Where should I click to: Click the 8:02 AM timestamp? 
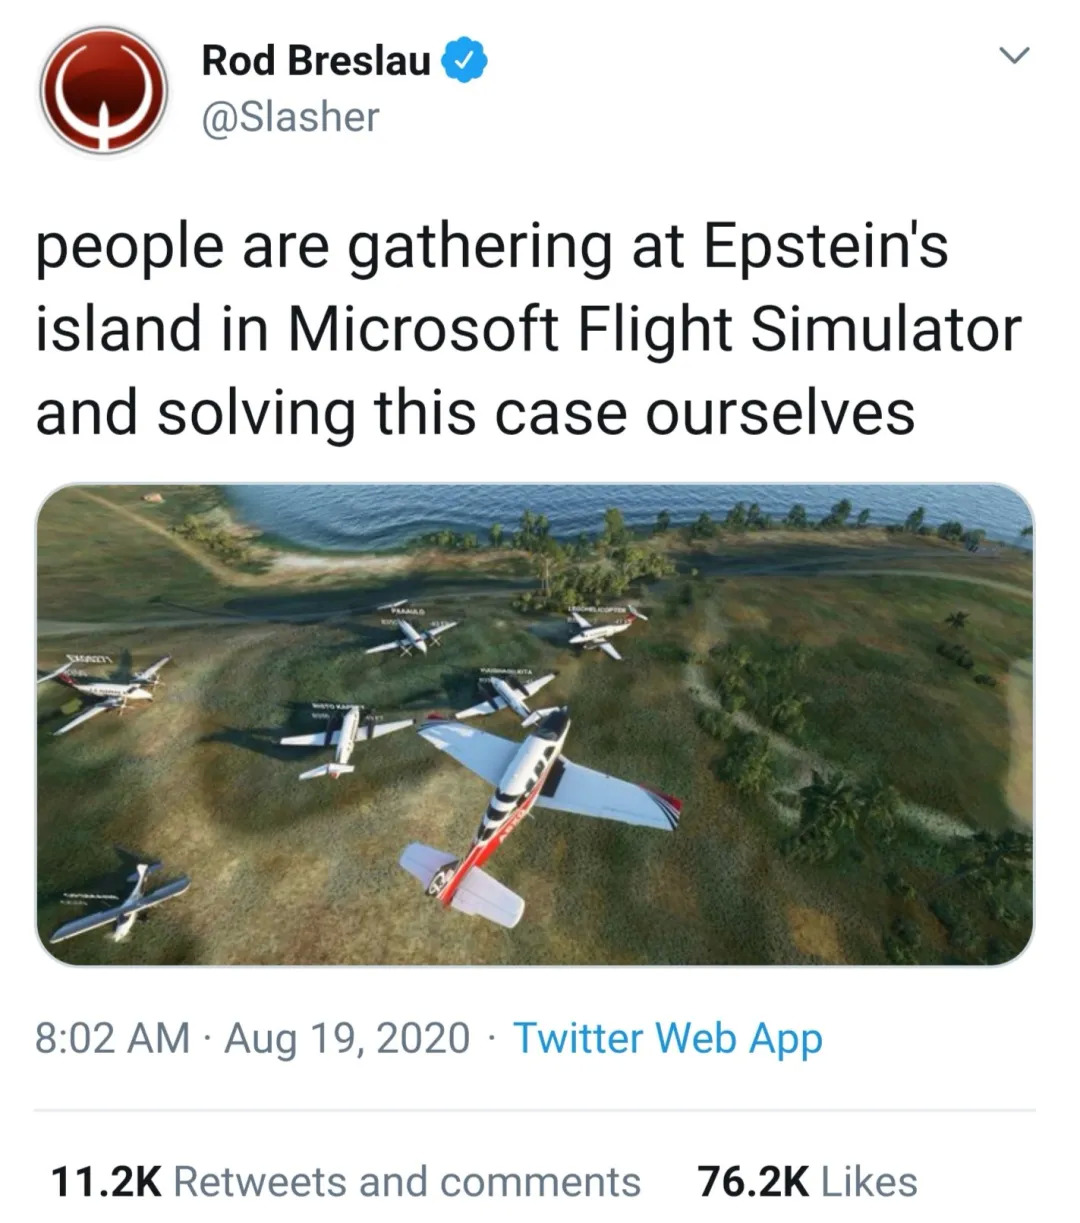pos(112,1038)
